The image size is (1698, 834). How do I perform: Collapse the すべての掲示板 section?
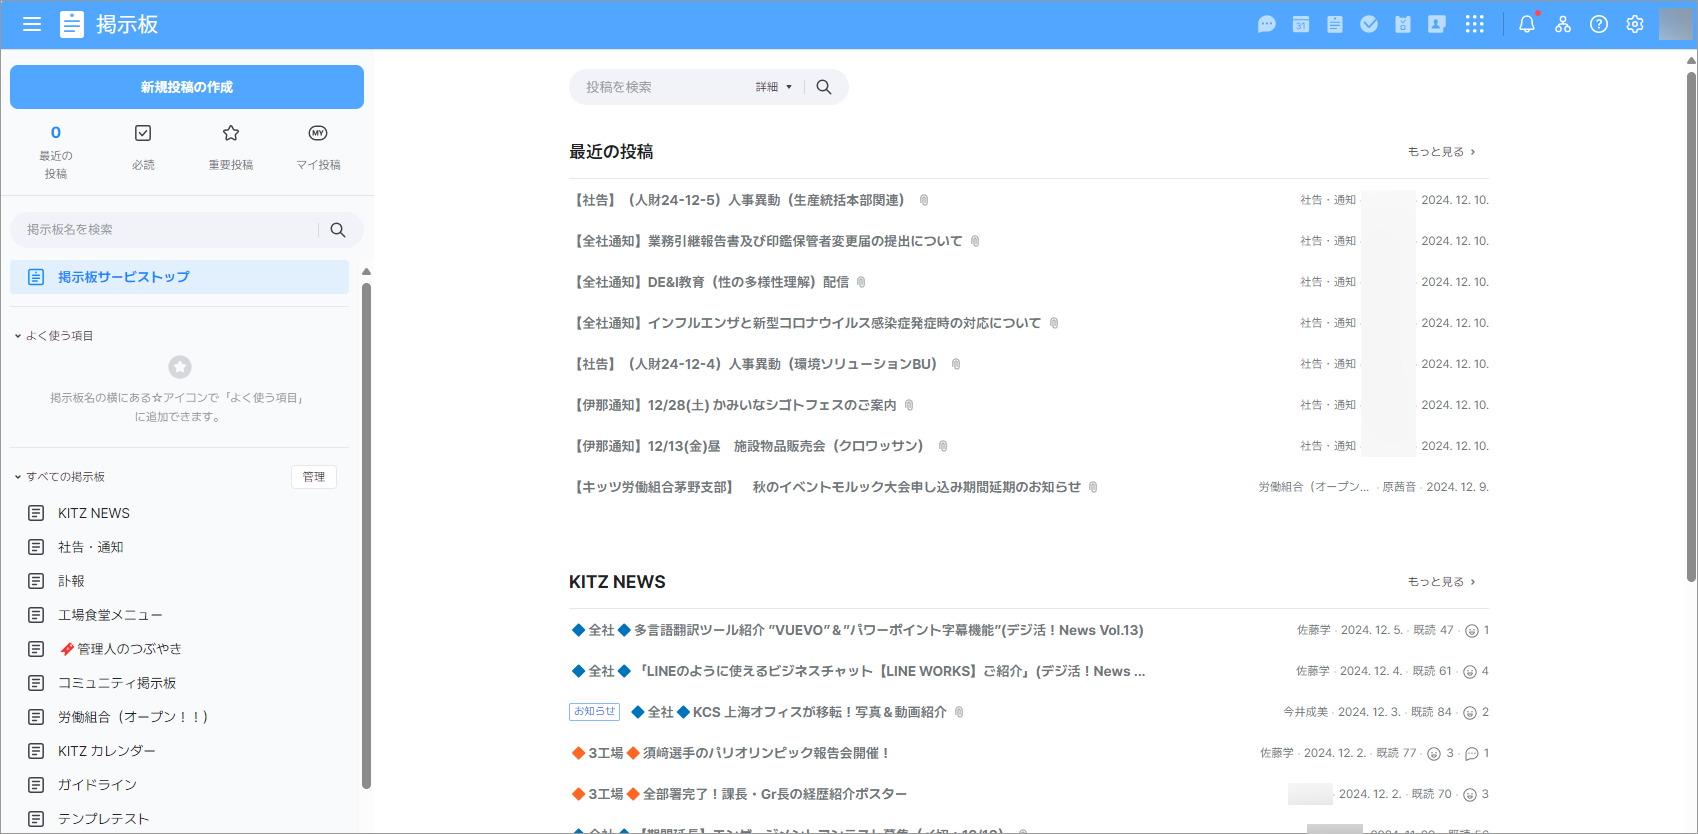[18, 477]
